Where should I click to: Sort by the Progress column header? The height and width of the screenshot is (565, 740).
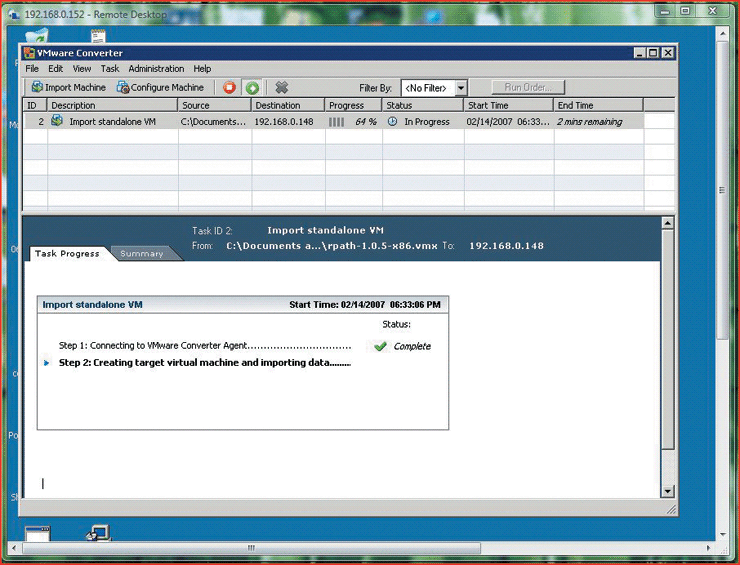coord(353,105)
